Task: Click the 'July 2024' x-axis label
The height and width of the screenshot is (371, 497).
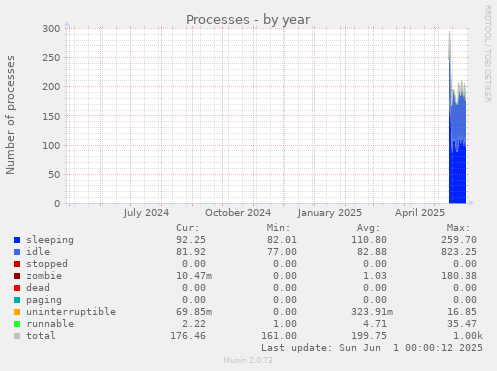Action: 146,213
